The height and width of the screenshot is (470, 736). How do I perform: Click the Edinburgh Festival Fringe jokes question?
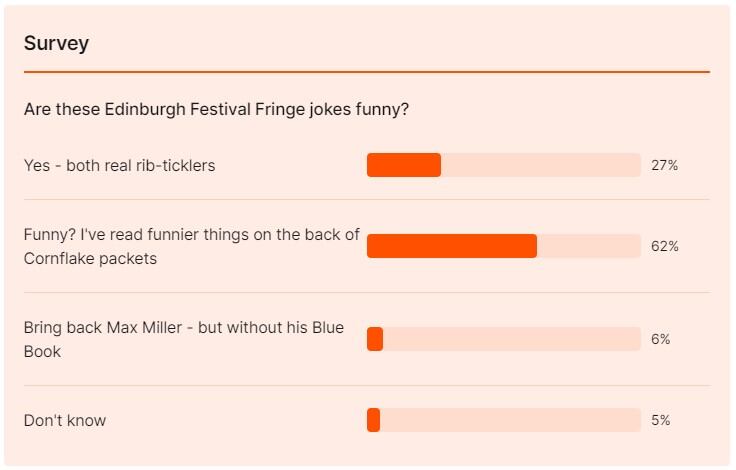pos(216,109)
